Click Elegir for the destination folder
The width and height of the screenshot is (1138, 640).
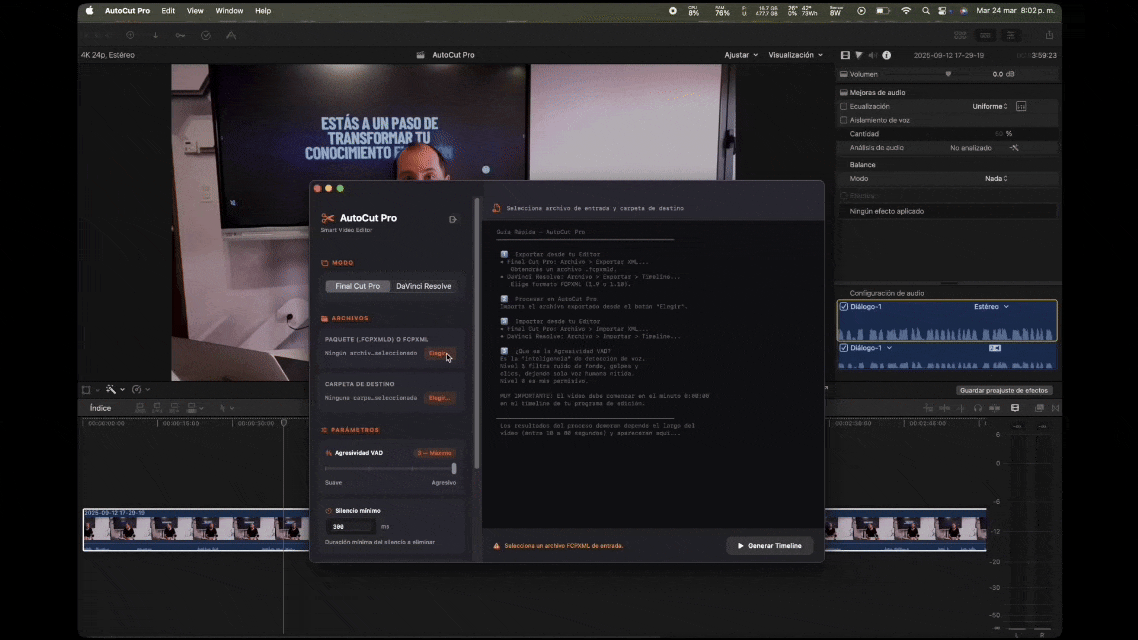click(439, 398)
